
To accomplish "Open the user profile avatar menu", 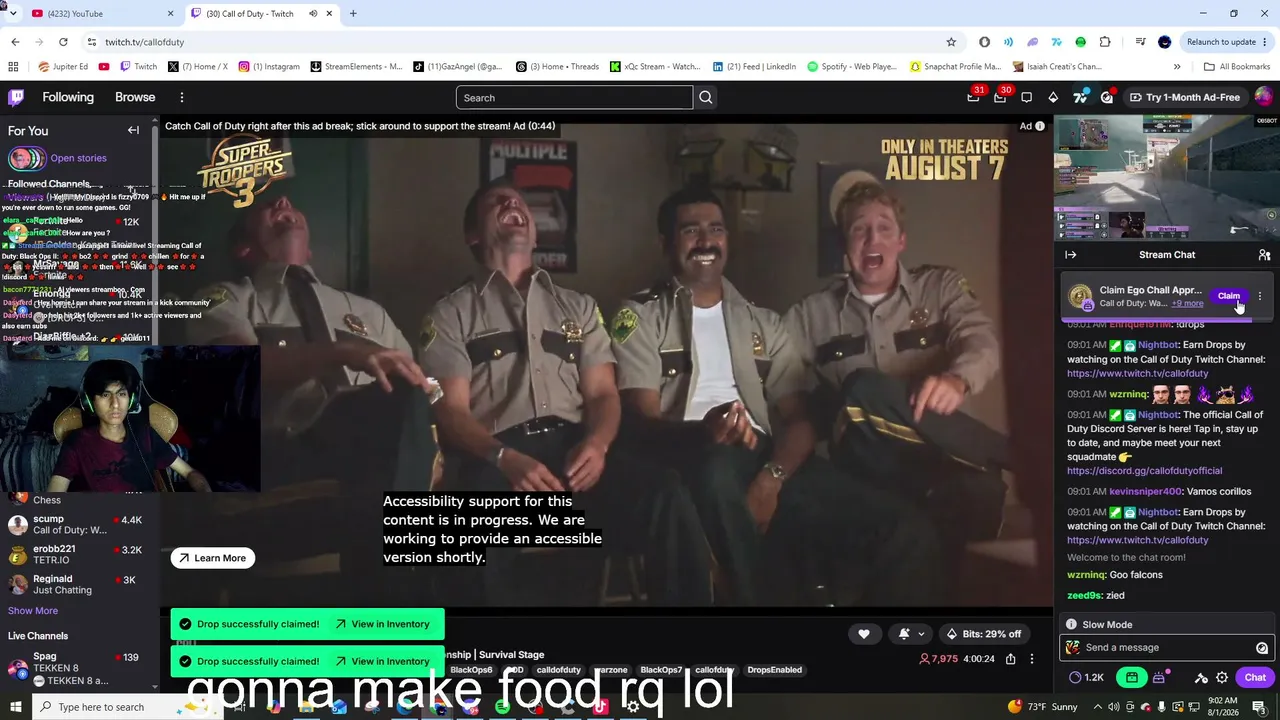I will [x=1263, y=97].
